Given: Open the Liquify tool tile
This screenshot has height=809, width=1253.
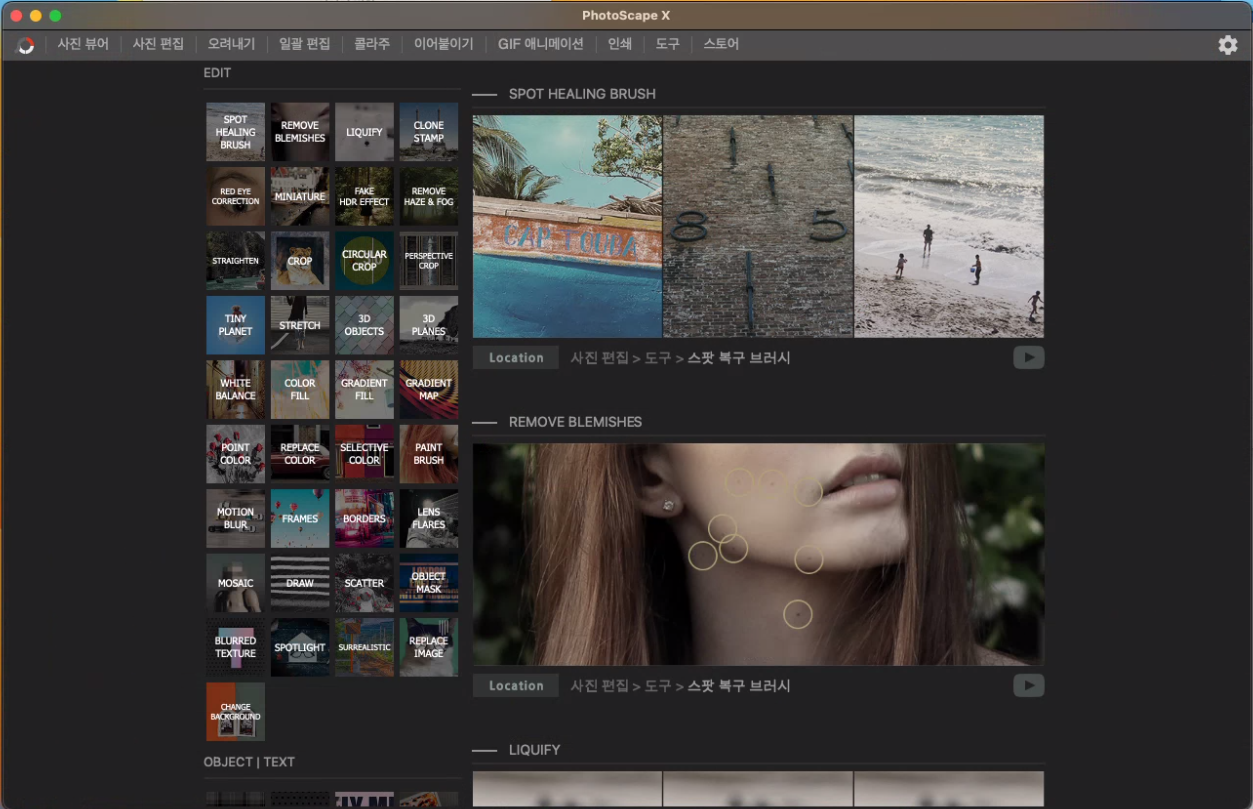Looking at the screenshot, I should click(x=364, y=132).
